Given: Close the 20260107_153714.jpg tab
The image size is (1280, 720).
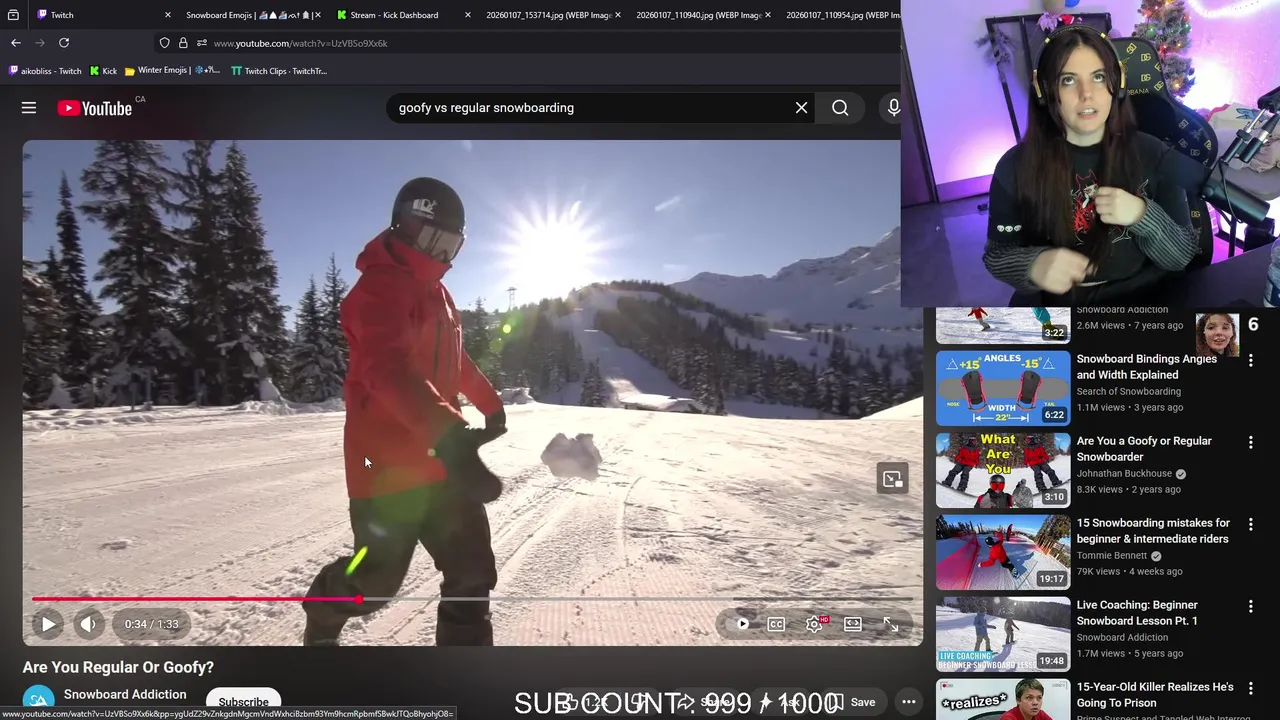Looking at the screenshot, I should [x=618, y=15].
